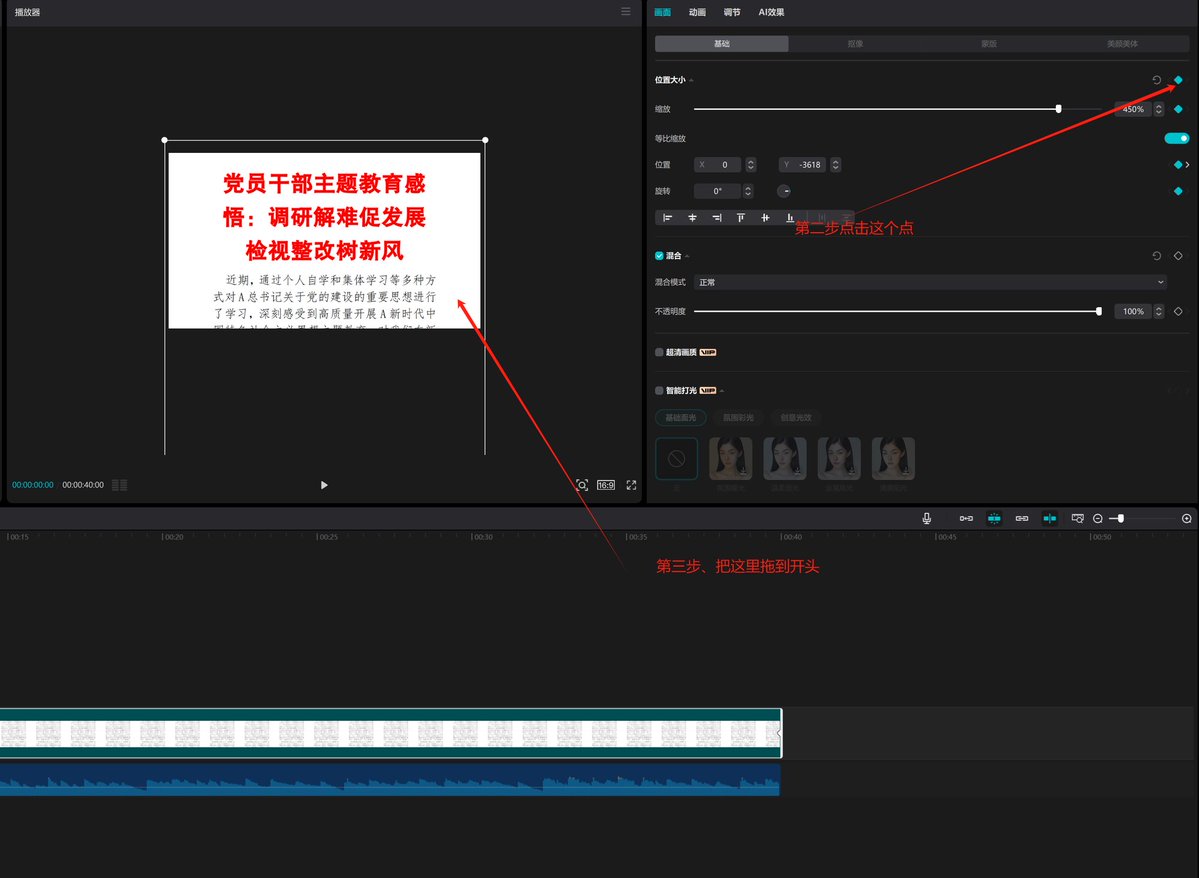1199x878 pixels.
Task: Enable the 智能打光 checkbox
Action: pos(659,391)
